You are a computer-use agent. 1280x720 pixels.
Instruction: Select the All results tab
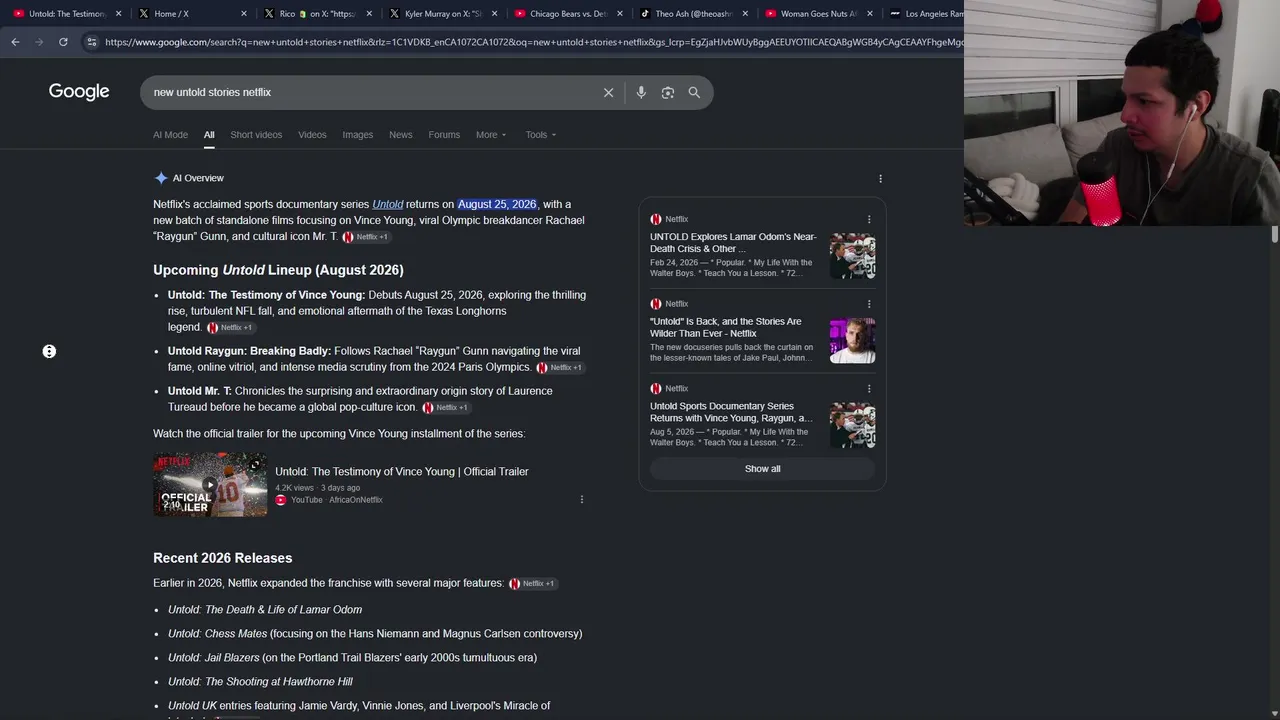tap(209, 135)
